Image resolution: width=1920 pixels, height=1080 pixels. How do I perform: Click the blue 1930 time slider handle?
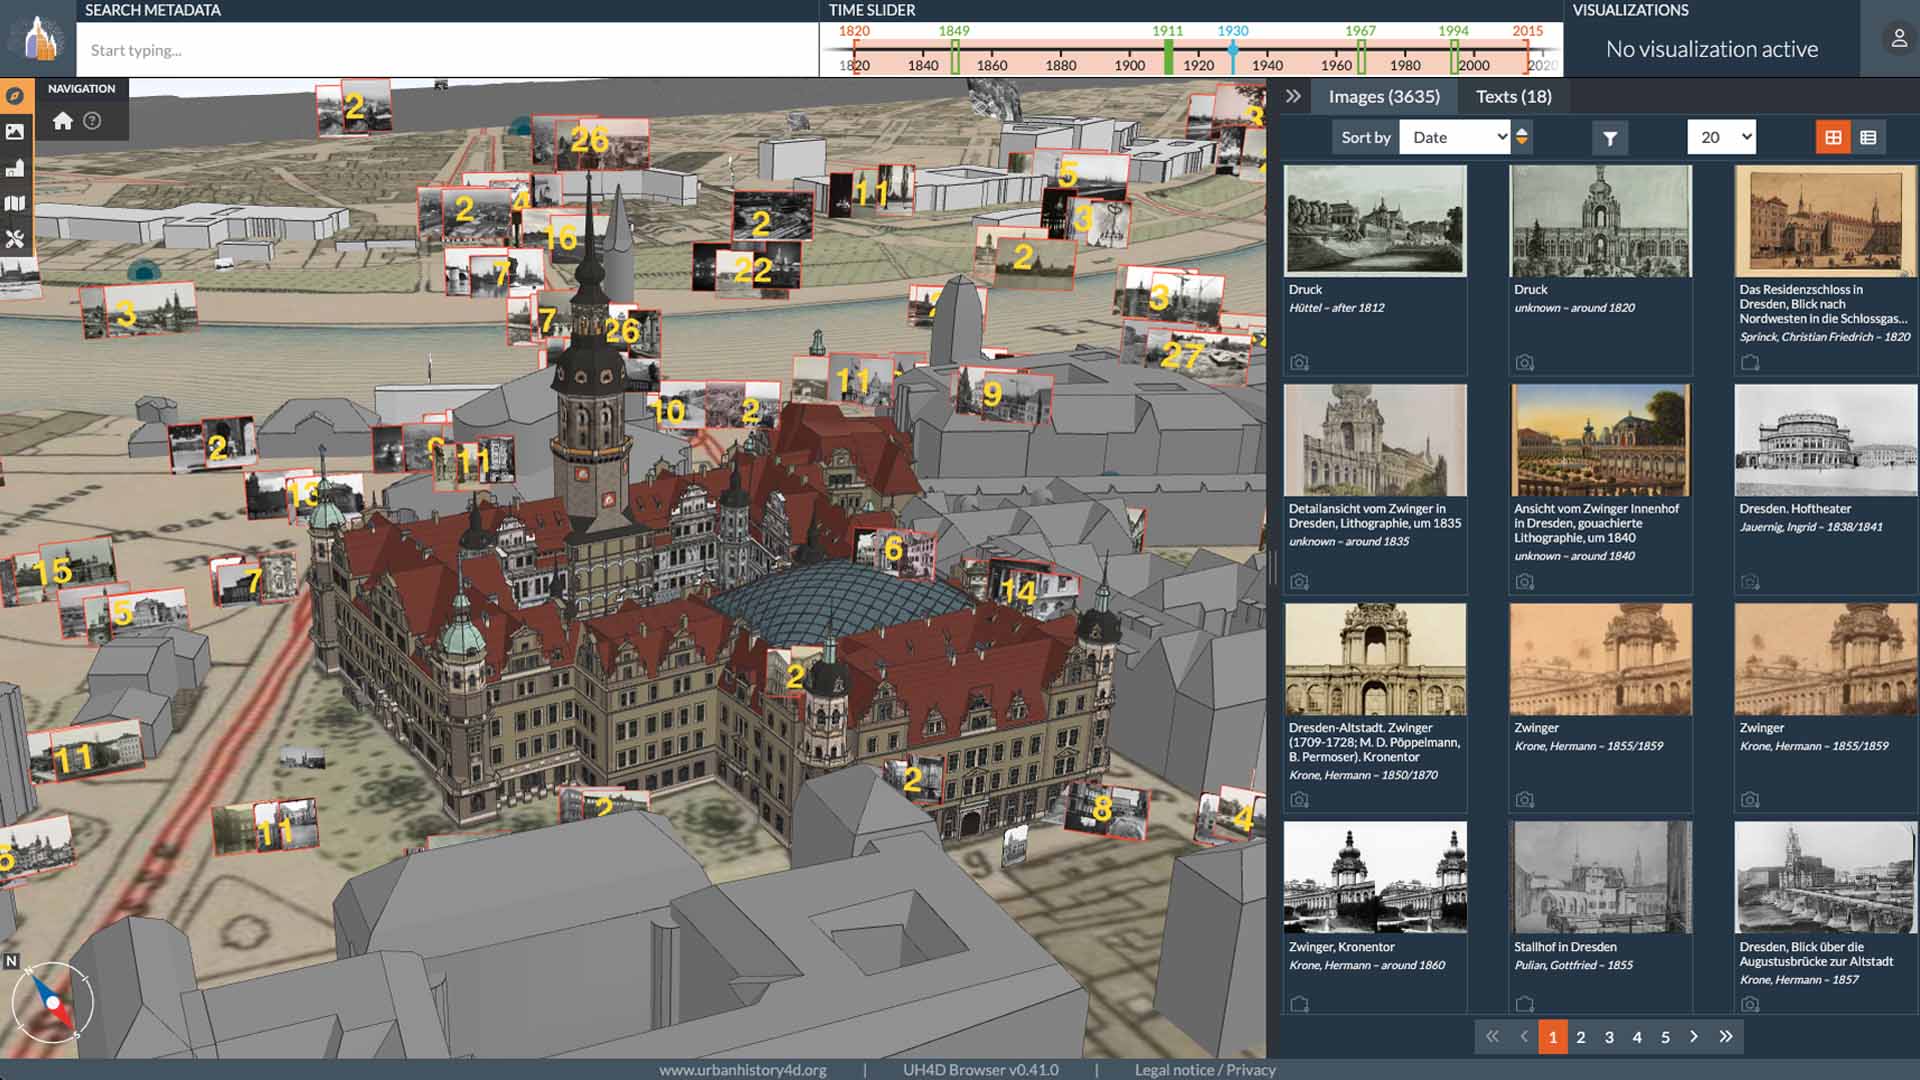pos(1233,50)
